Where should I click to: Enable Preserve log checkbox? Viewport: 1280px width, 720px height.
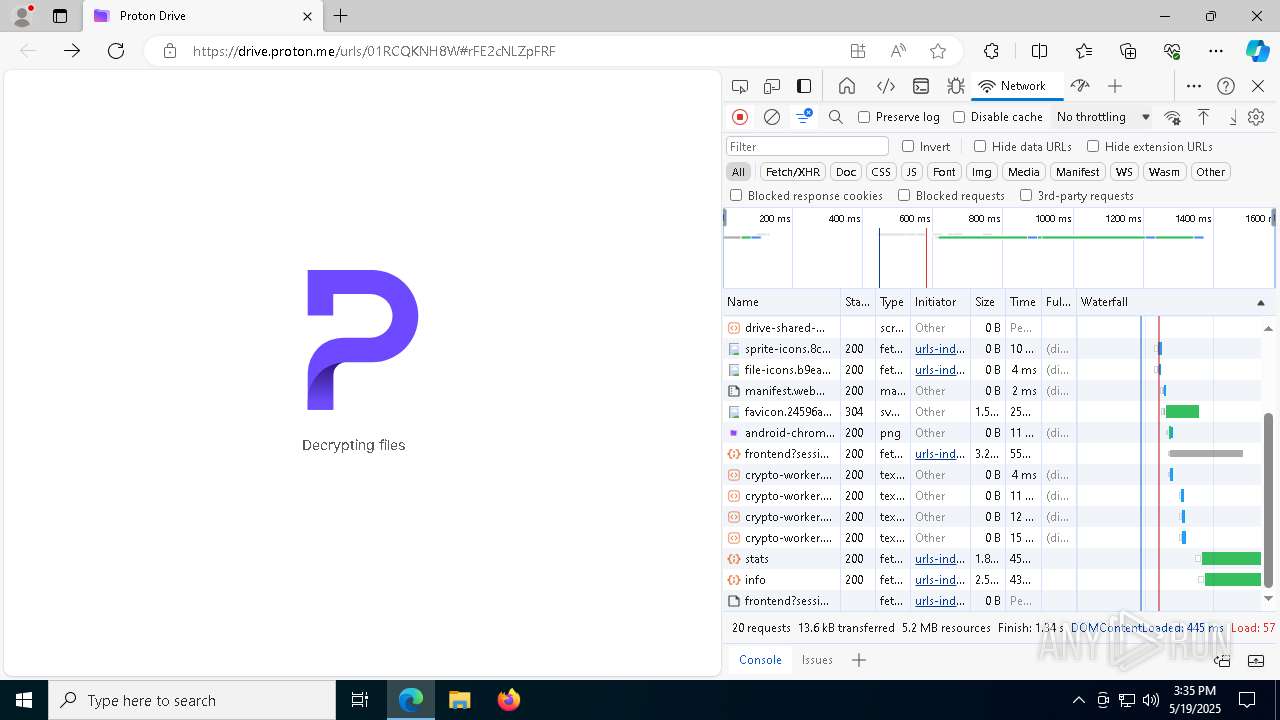[x=864, y=117]
